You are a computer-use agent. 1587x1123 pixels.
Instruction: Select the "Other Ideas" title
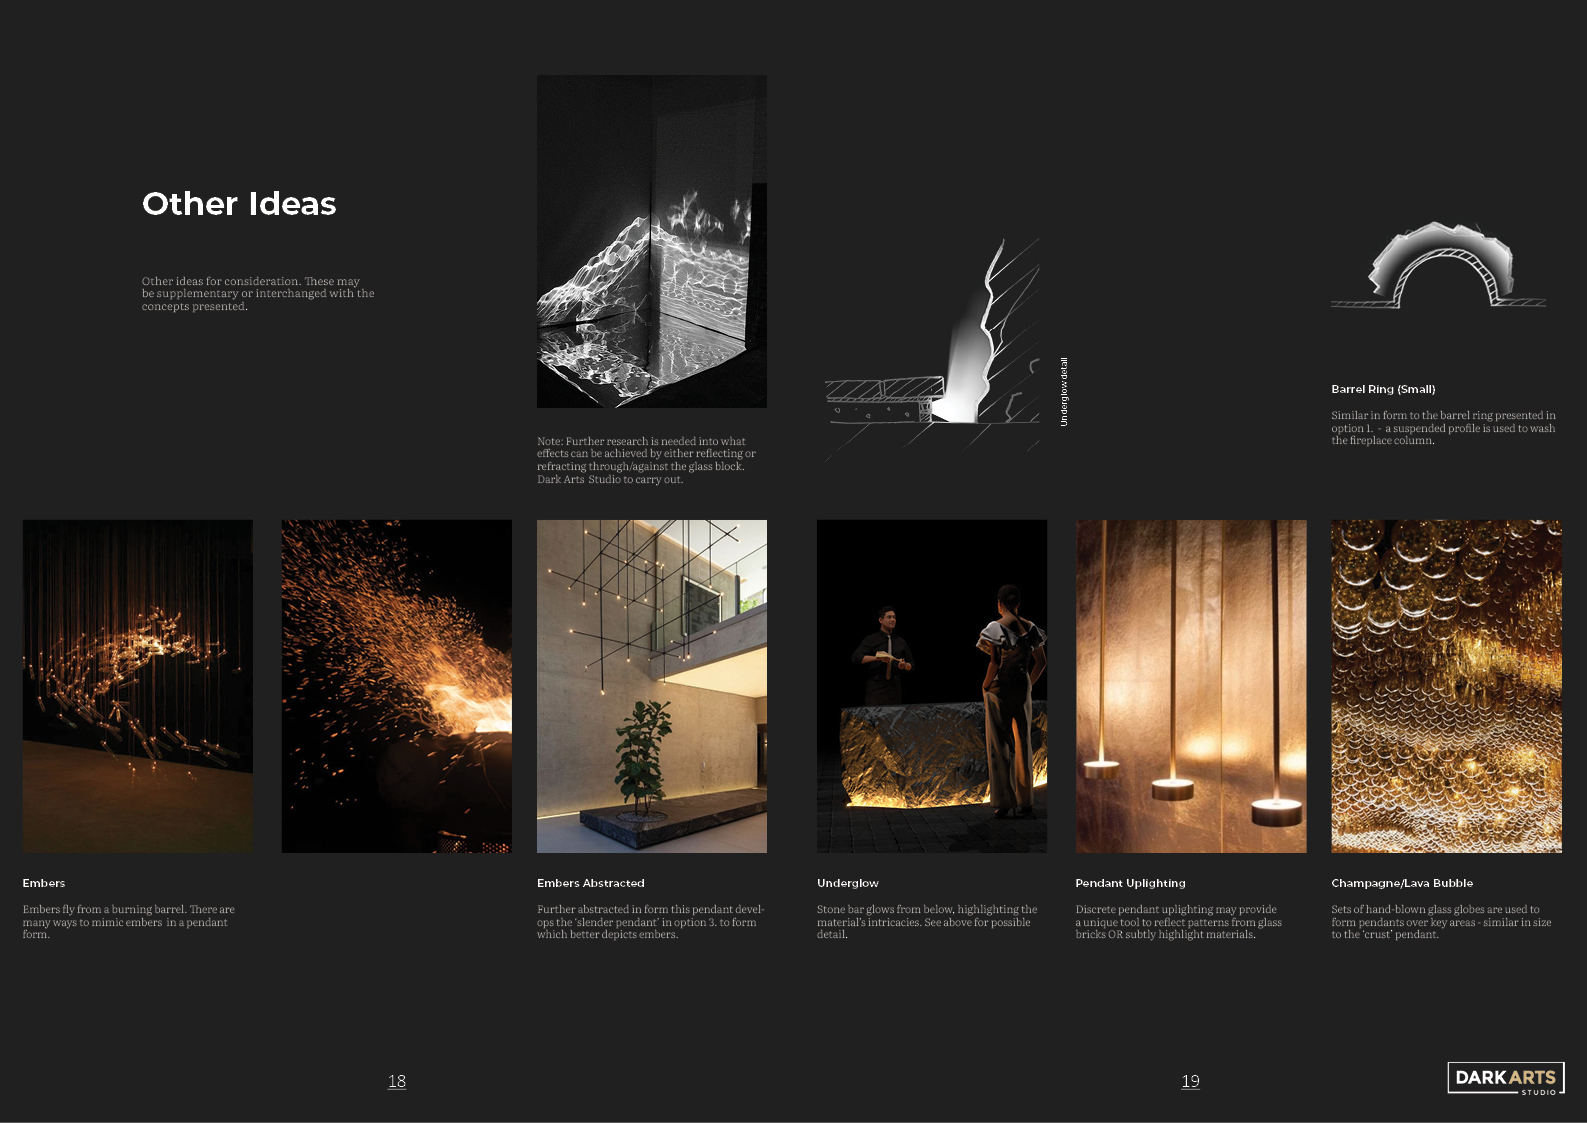(x=239, y=204)
